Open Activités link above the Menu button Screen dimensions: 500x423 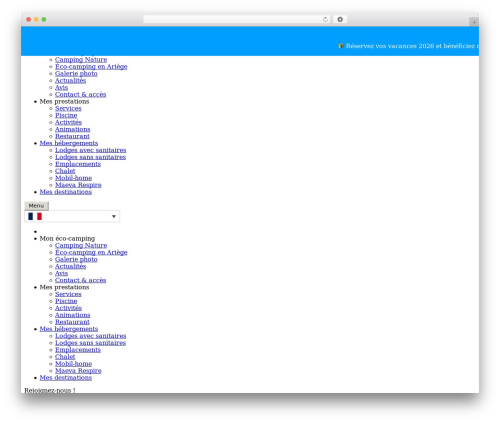(68, 122)
